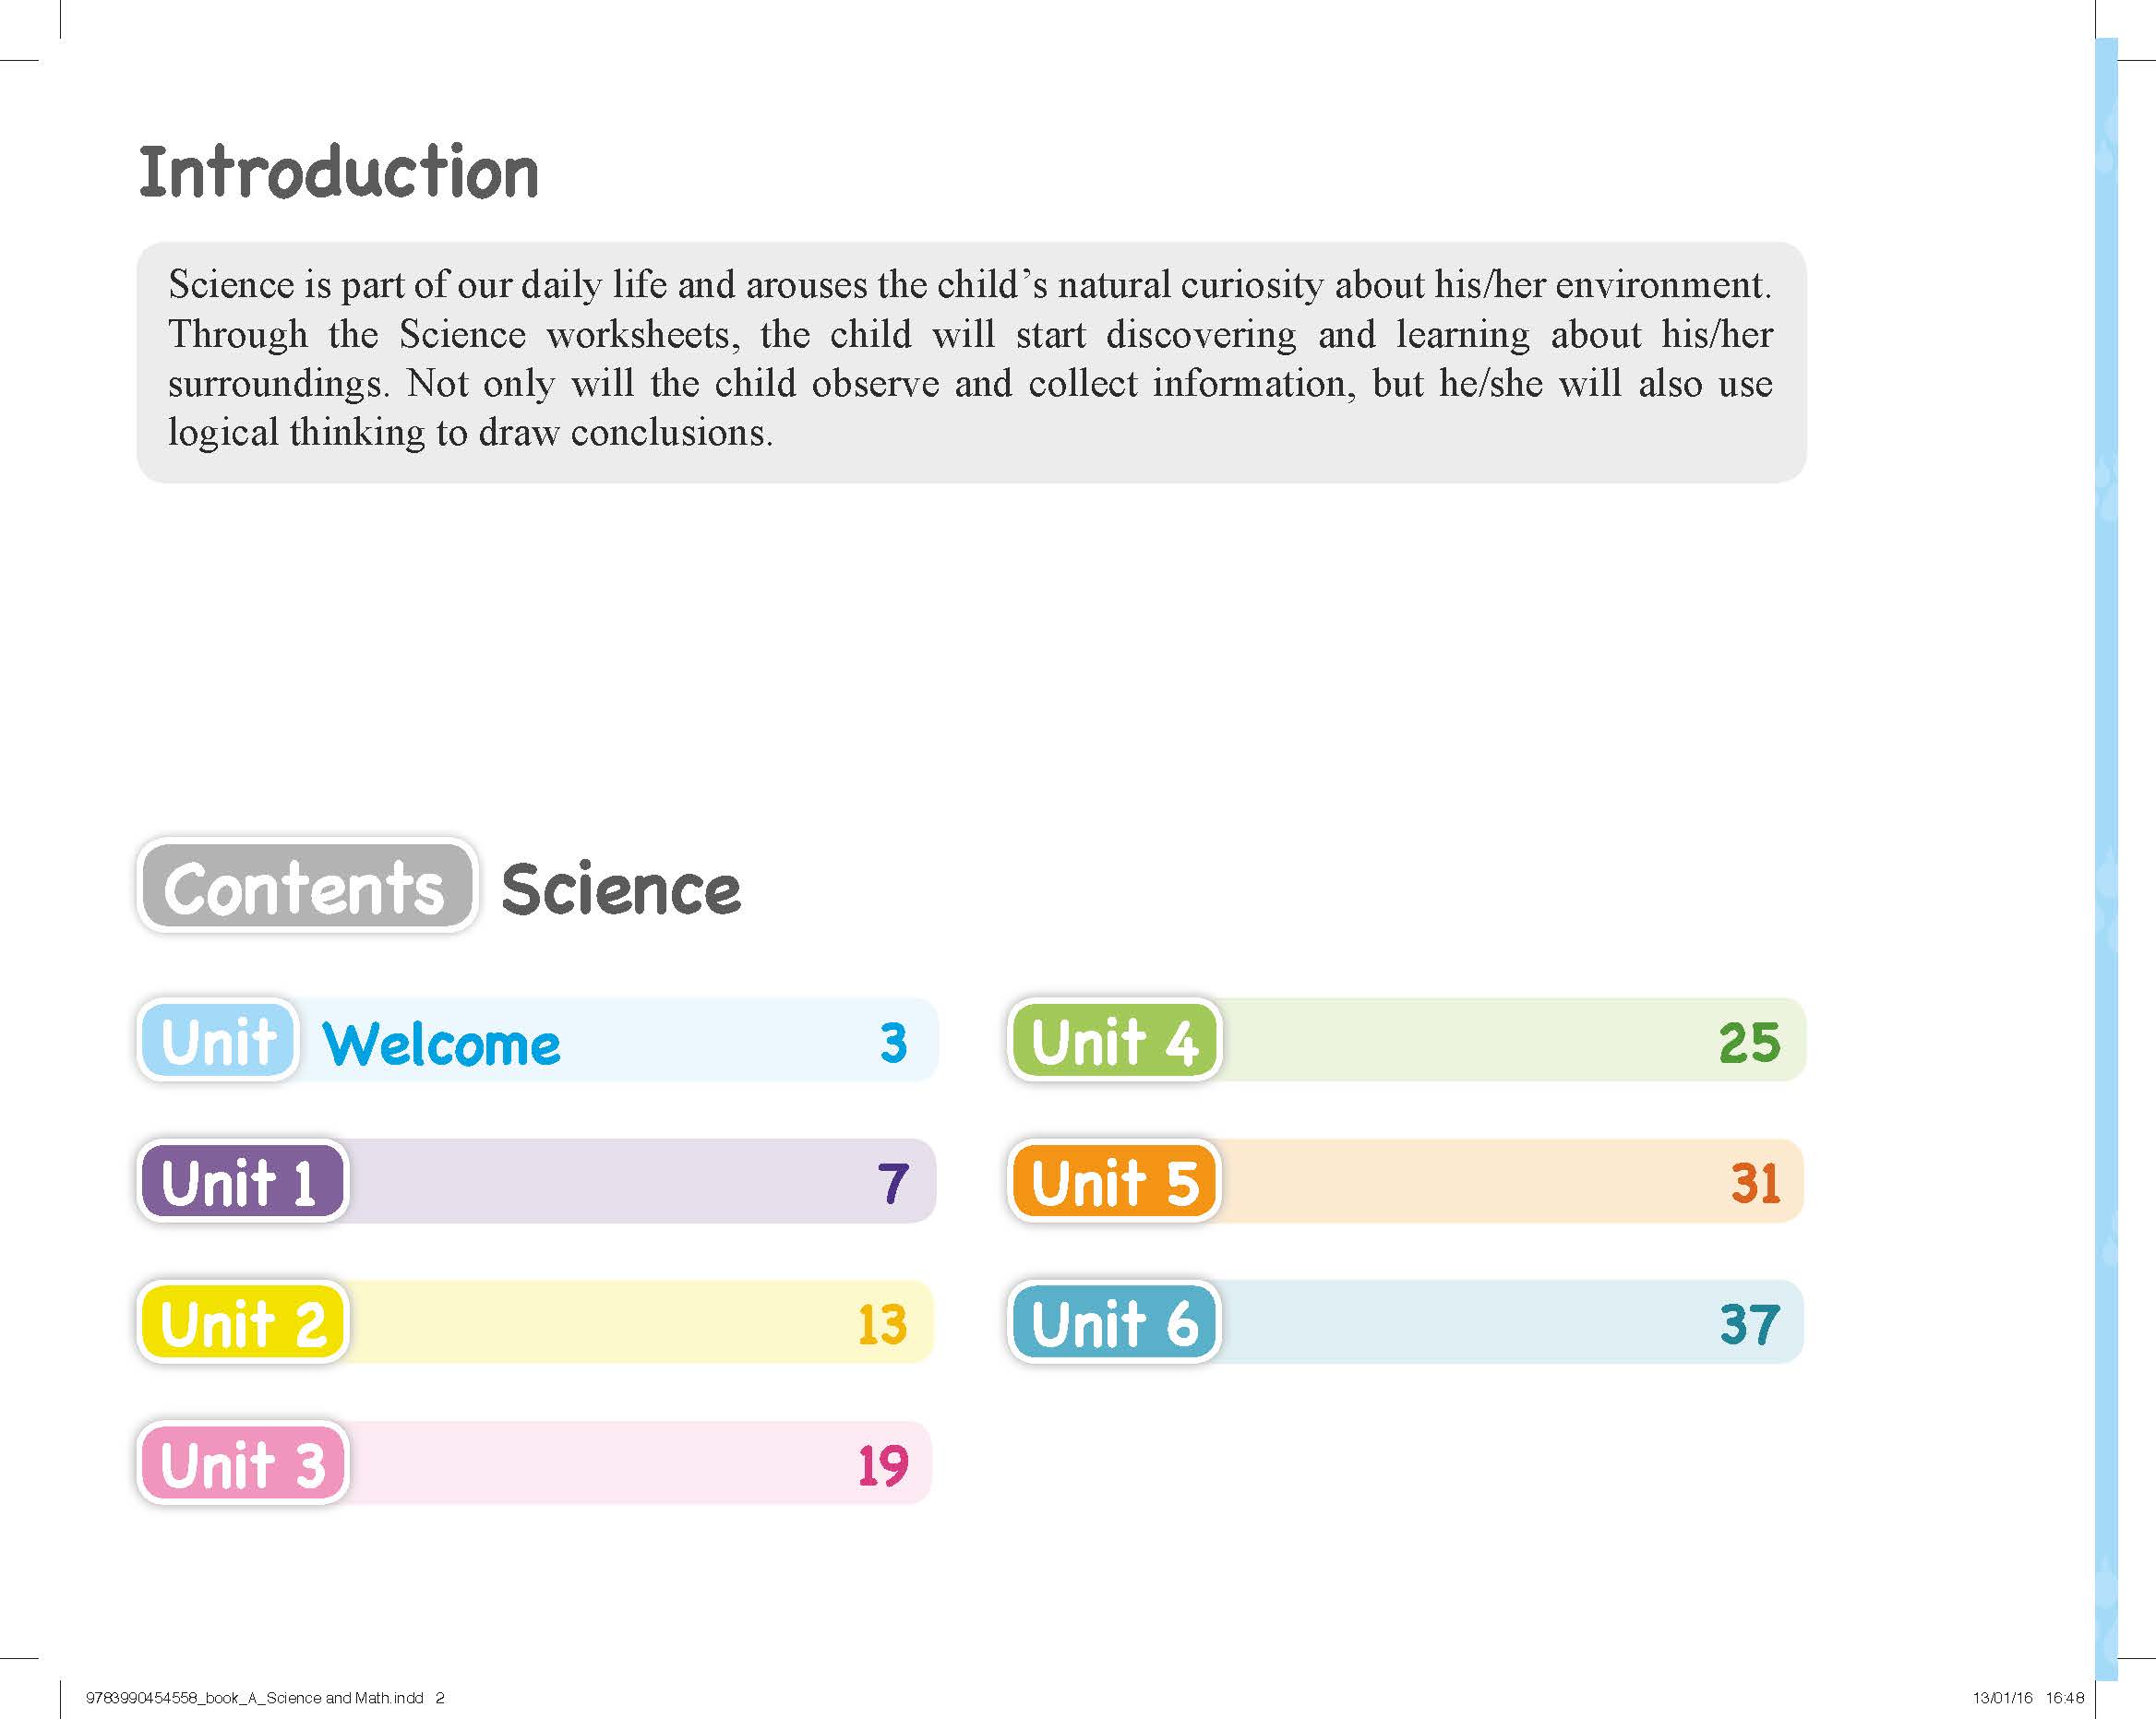This screenshot has width=2156, height=1719.
Task: Open the orange Unit 5 badge
Action: pos(1114,1181)
